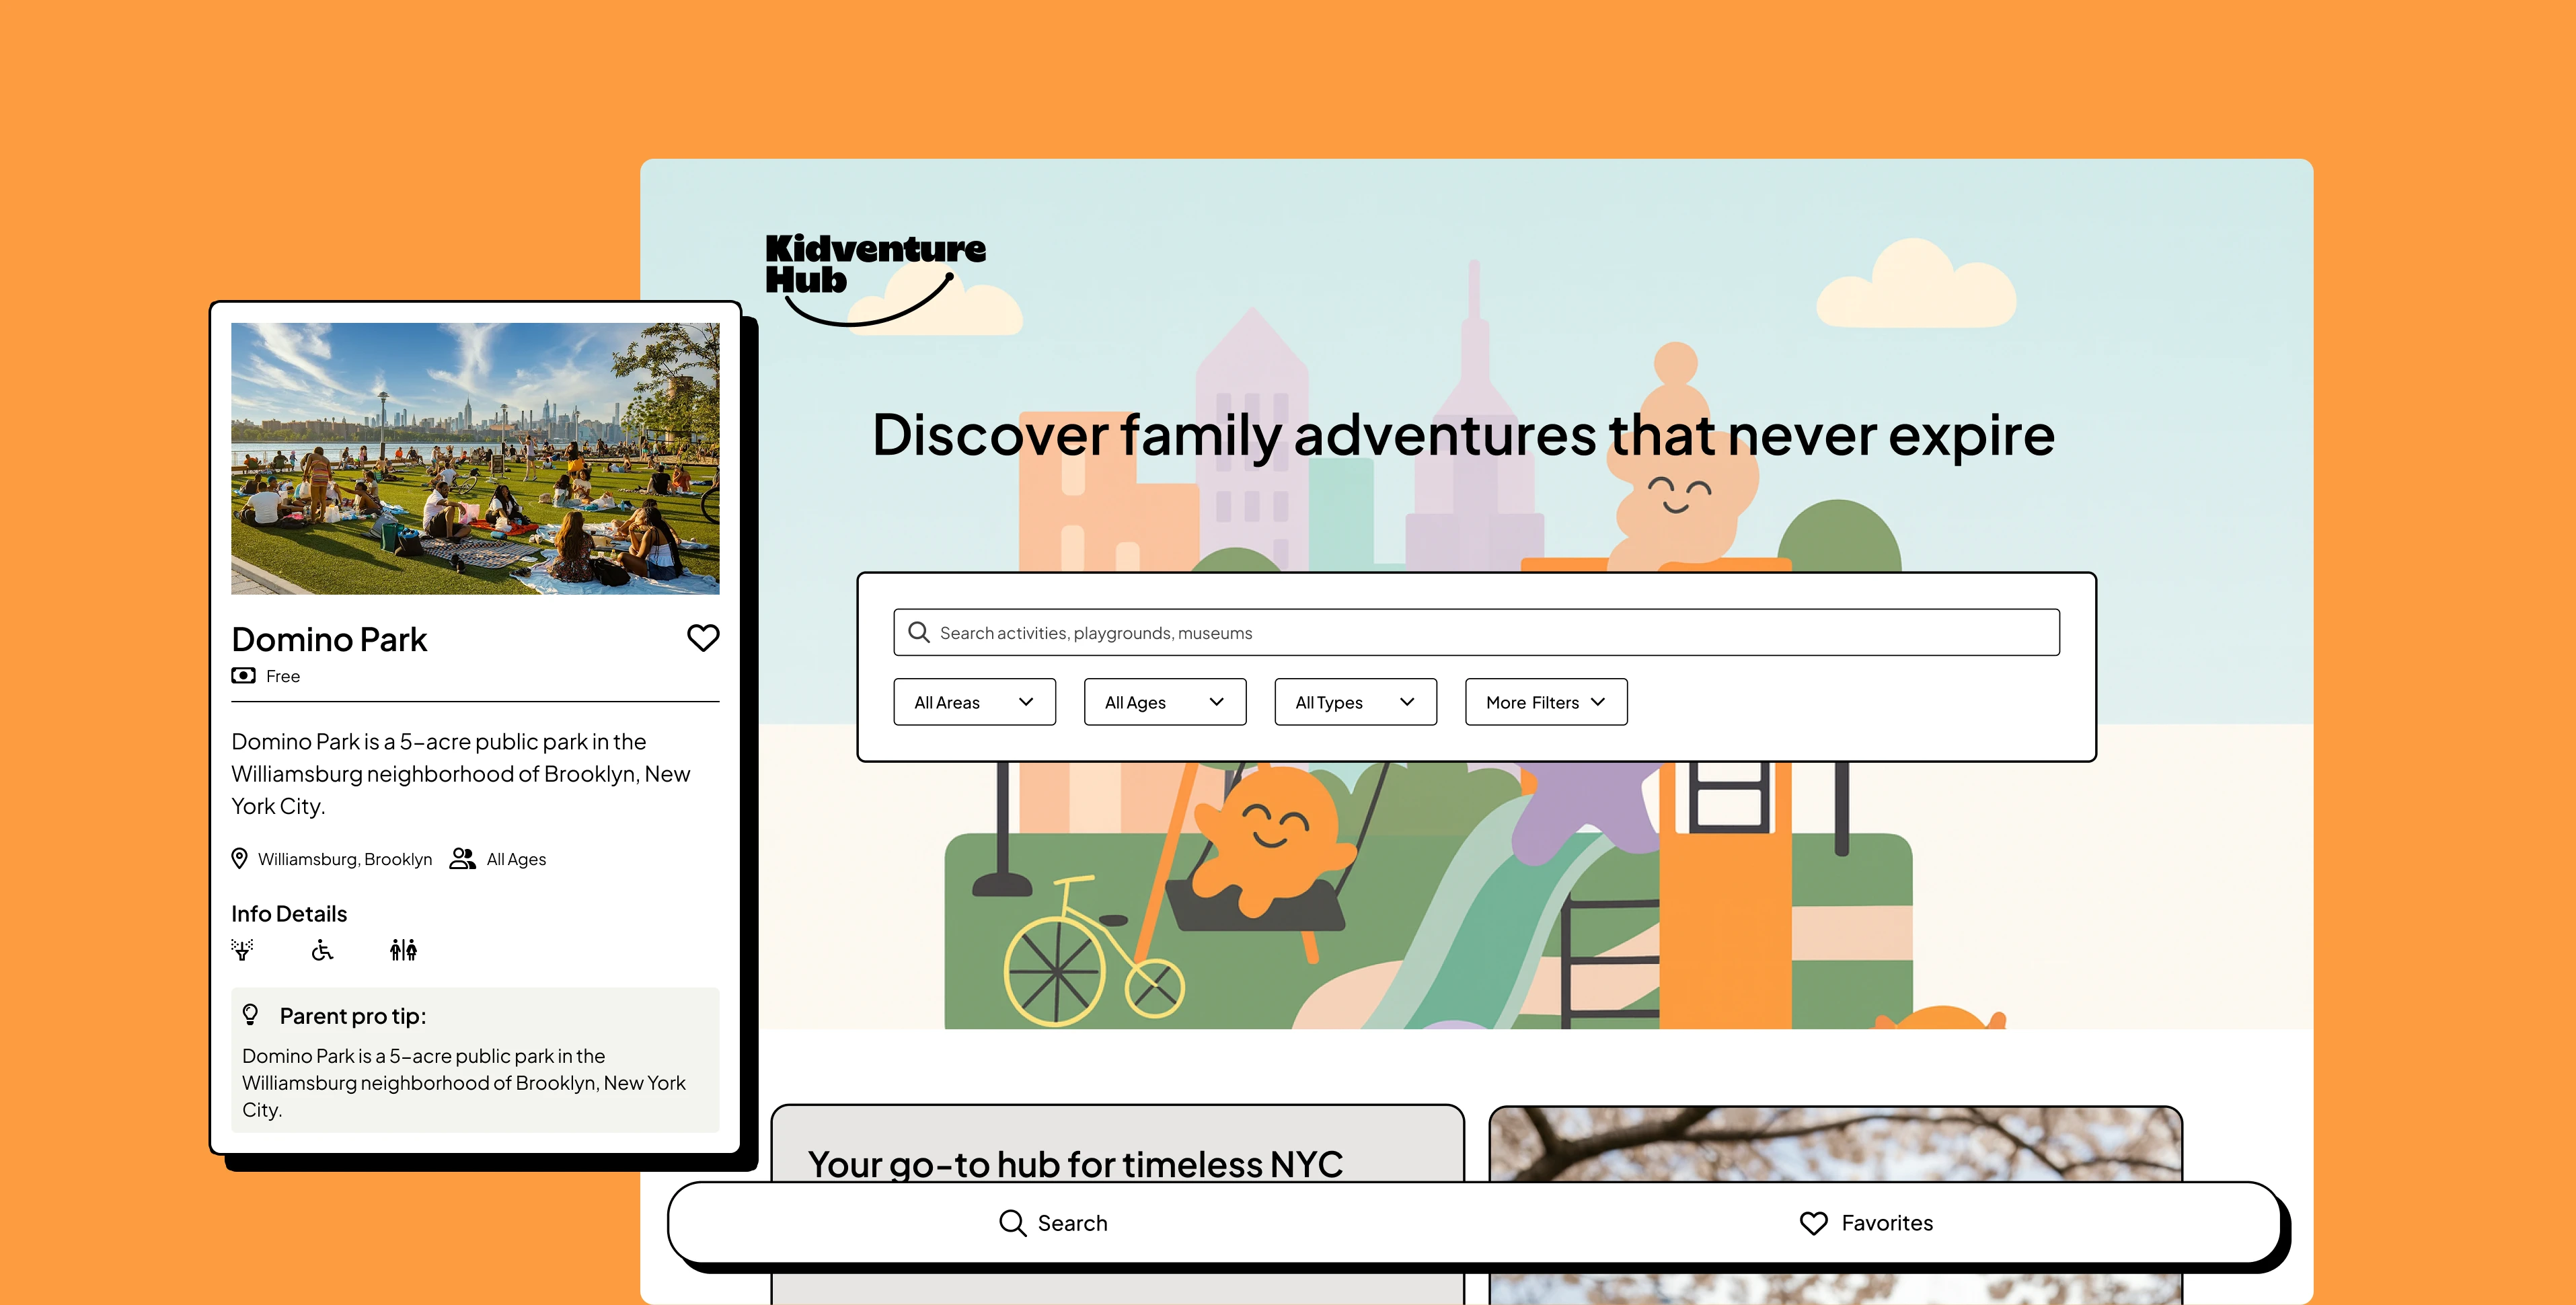Open the All Ages filter dropdown
2576x1305 pixels.
pos(1165,702)
